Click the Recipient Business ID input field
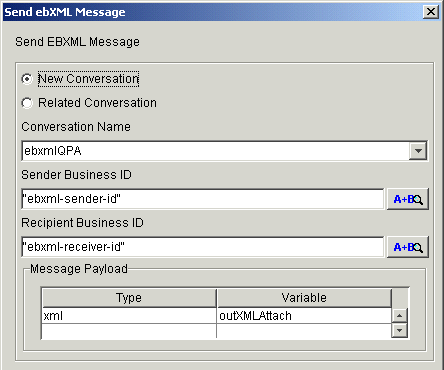444x370 pixels. 203,247
